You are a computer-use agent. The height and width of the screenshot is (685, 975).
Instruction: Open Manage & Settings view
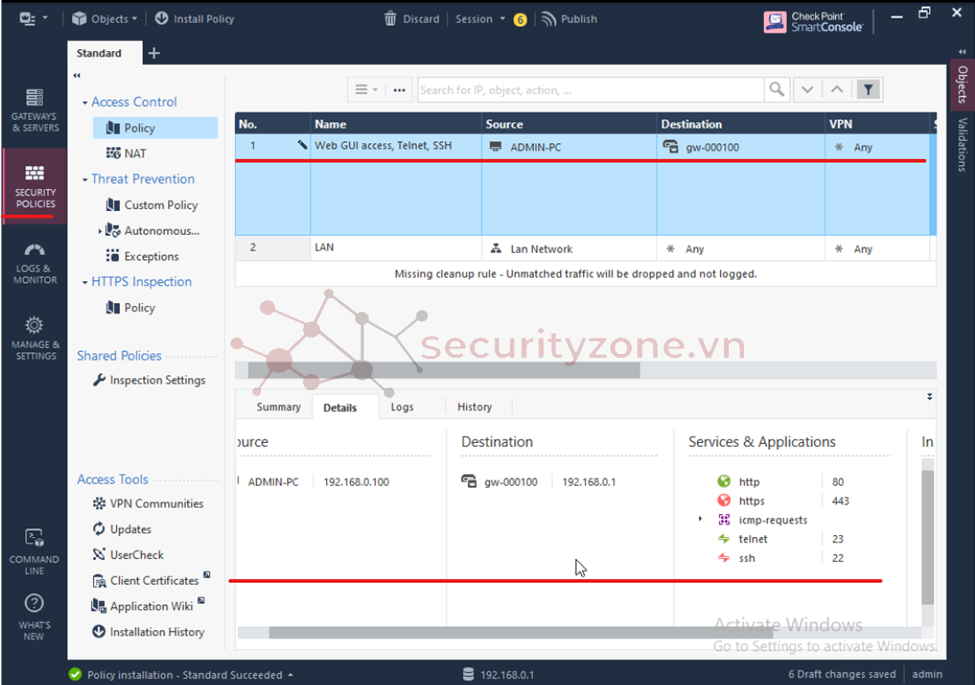tap(35, 339)
